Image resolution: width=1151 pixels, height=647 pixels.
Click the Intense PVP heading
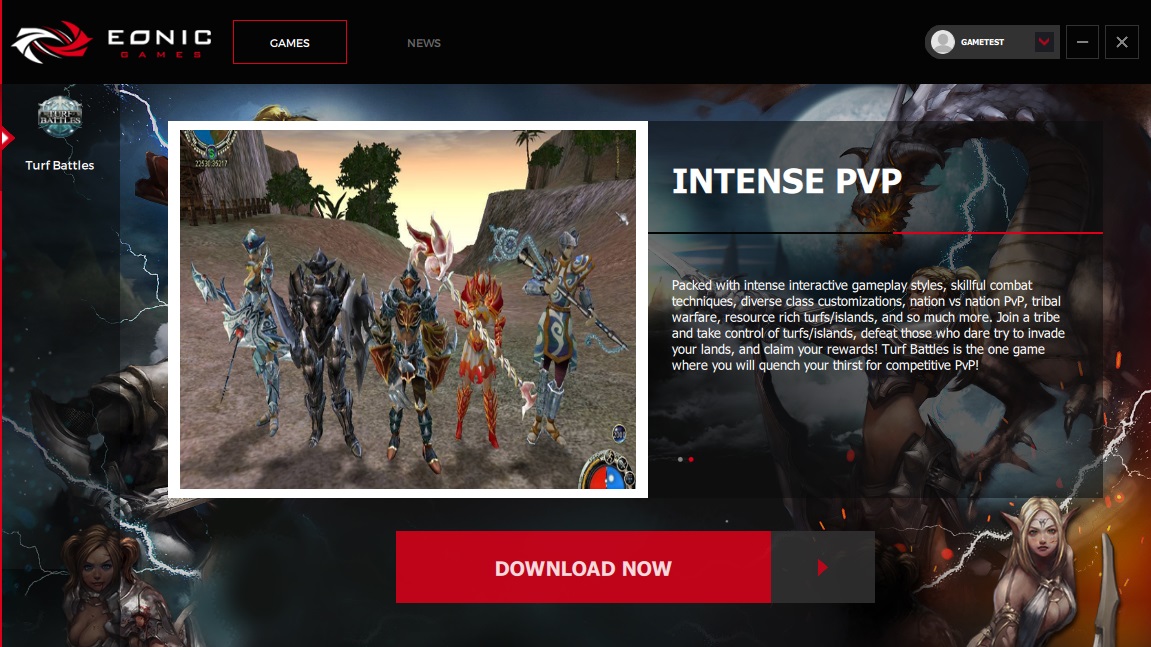(x=787, y=181)
